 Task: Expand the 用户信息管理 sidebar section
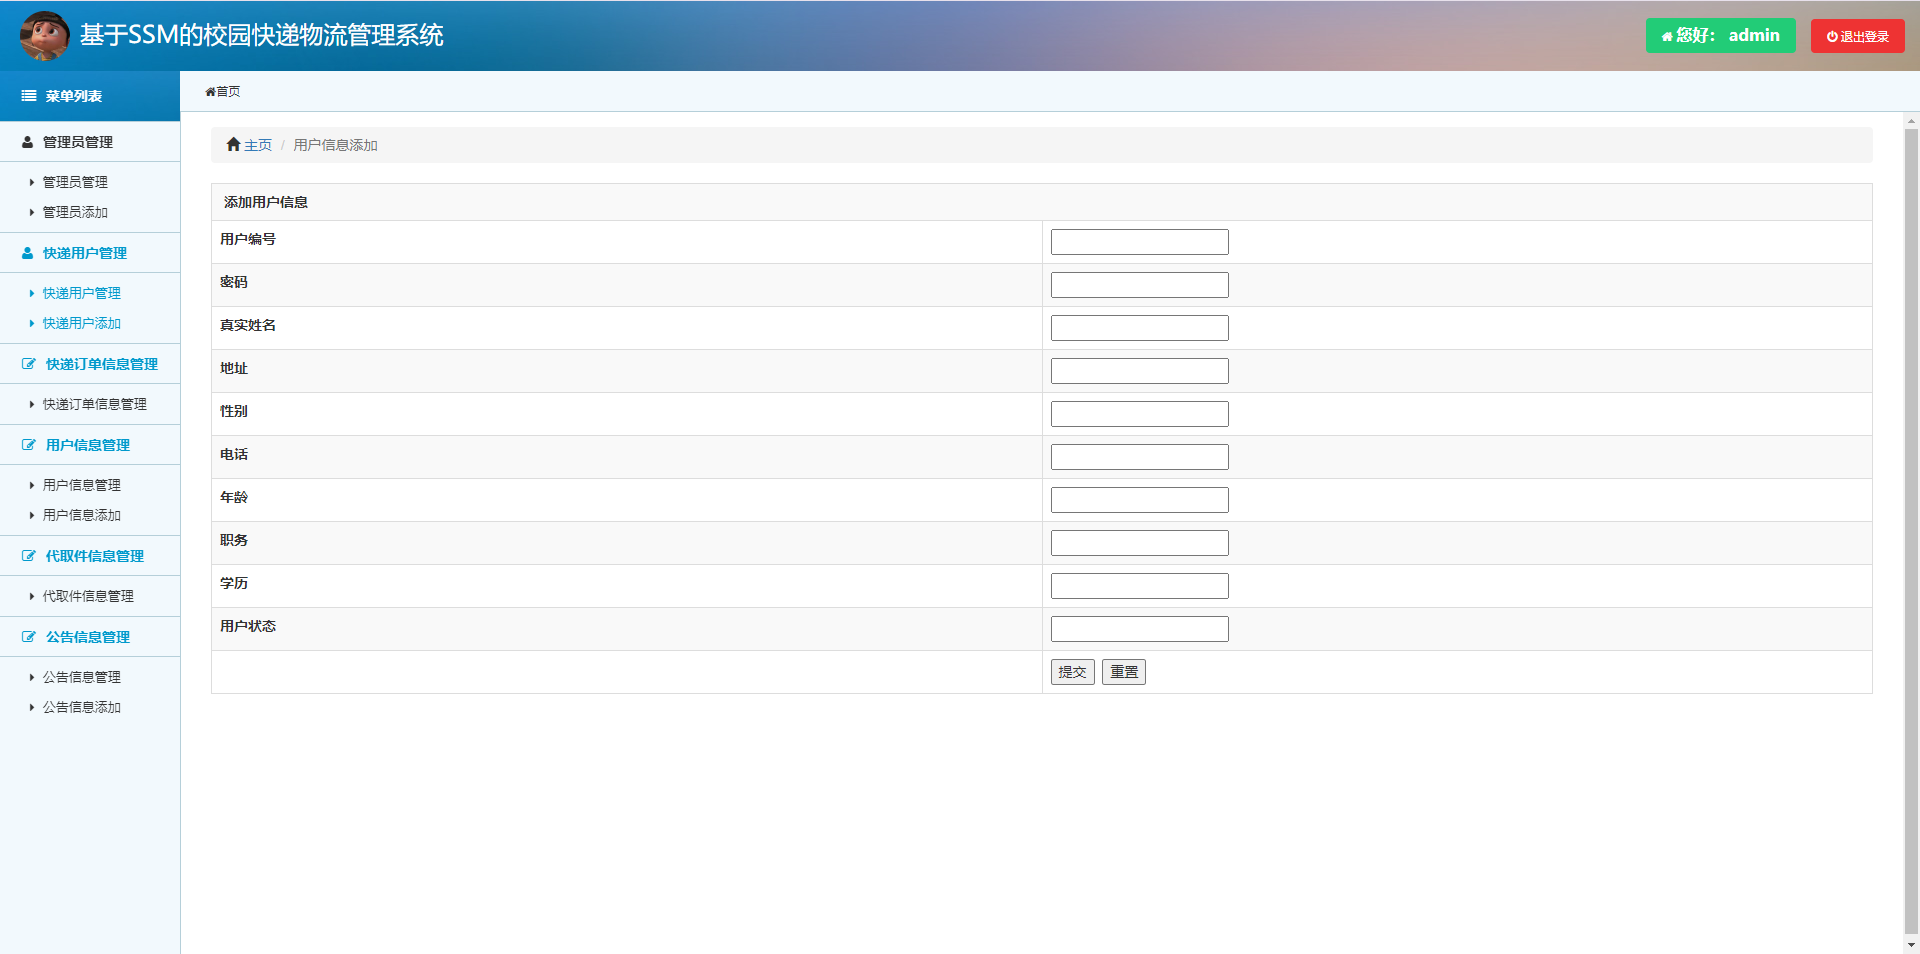pyautogui.click(x=88, y=445)
